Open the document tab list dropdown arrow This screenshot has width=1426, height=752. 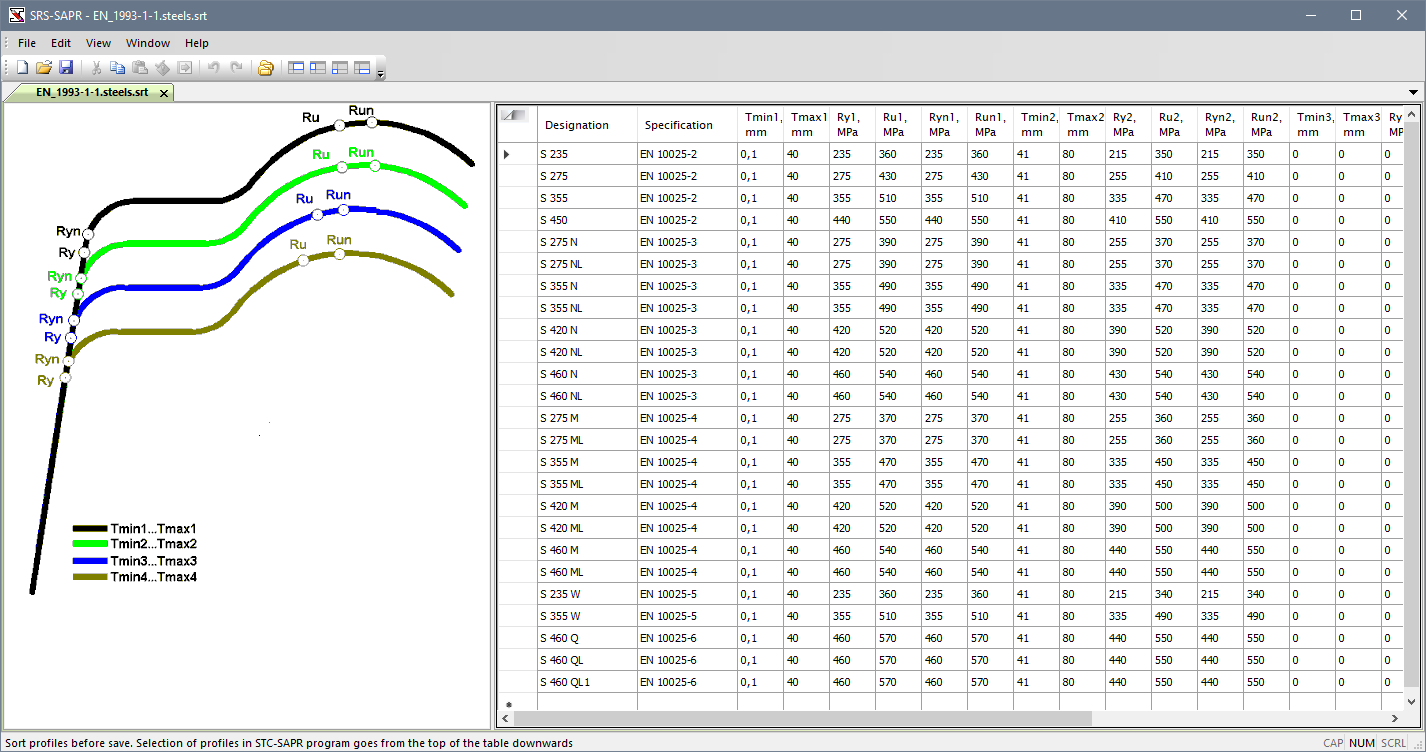pyautogui.click(x=1413, y=92)
